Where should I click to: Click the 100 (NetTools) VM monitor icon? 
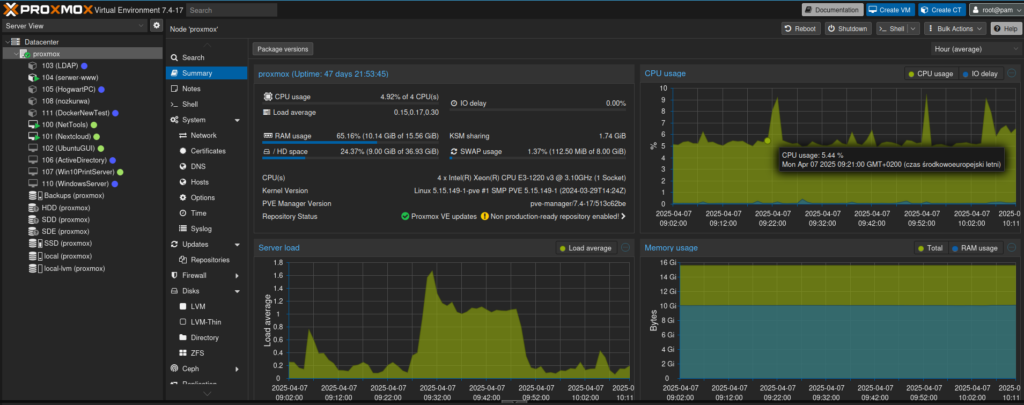[x=33, y=125]
